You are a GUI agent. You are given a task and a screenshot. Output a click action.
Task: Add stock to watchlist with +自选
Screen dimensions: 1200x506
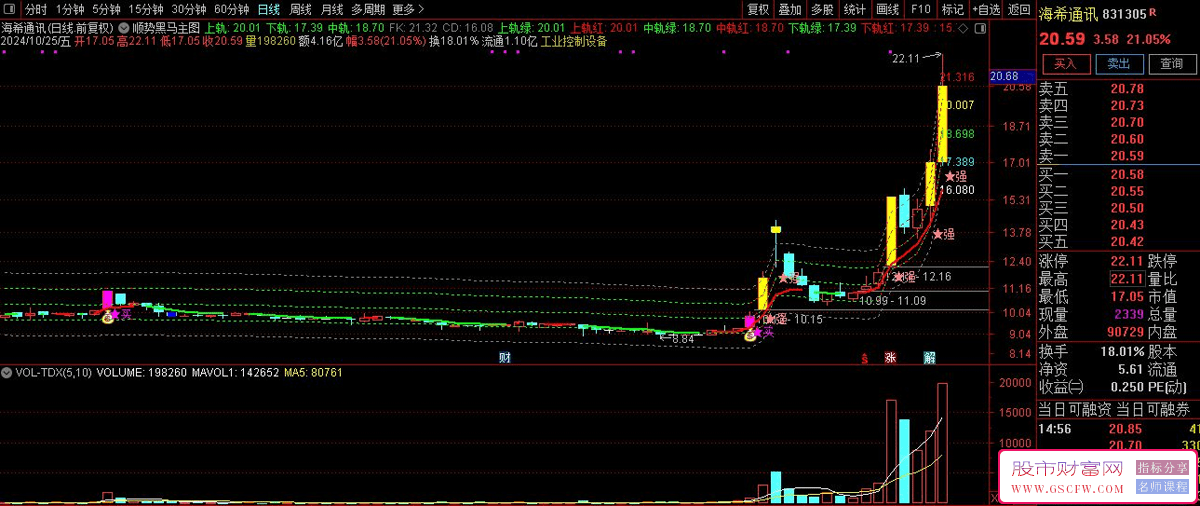[x=985, y=9]
